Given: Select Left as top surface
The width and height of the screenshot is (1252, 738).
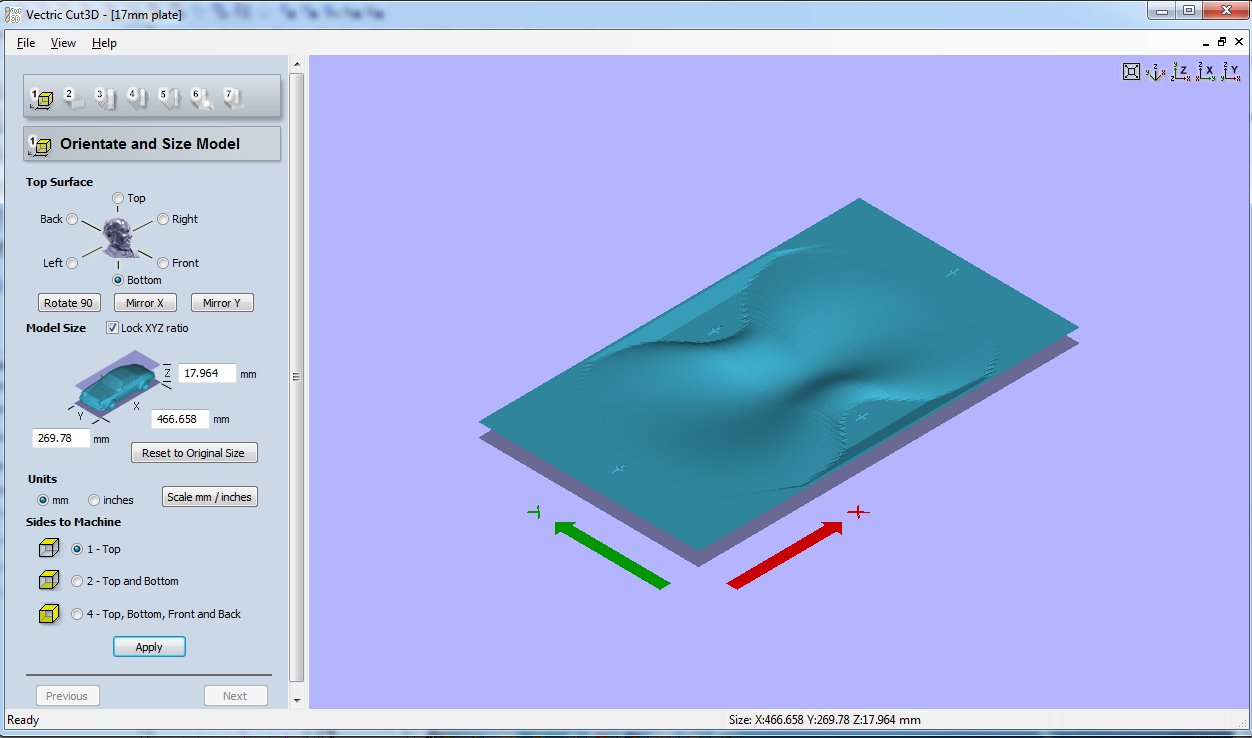Looking at the screenshot, I should (72, 263).
